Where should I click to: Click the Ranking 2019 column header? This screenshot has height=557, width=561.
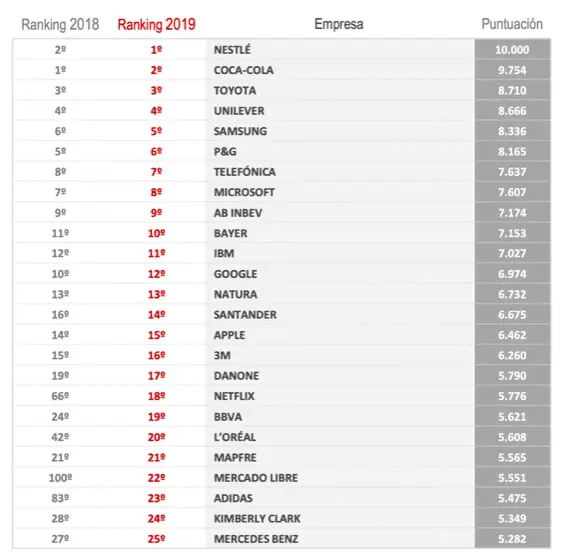pyautogui.click(x=156, y=24)
